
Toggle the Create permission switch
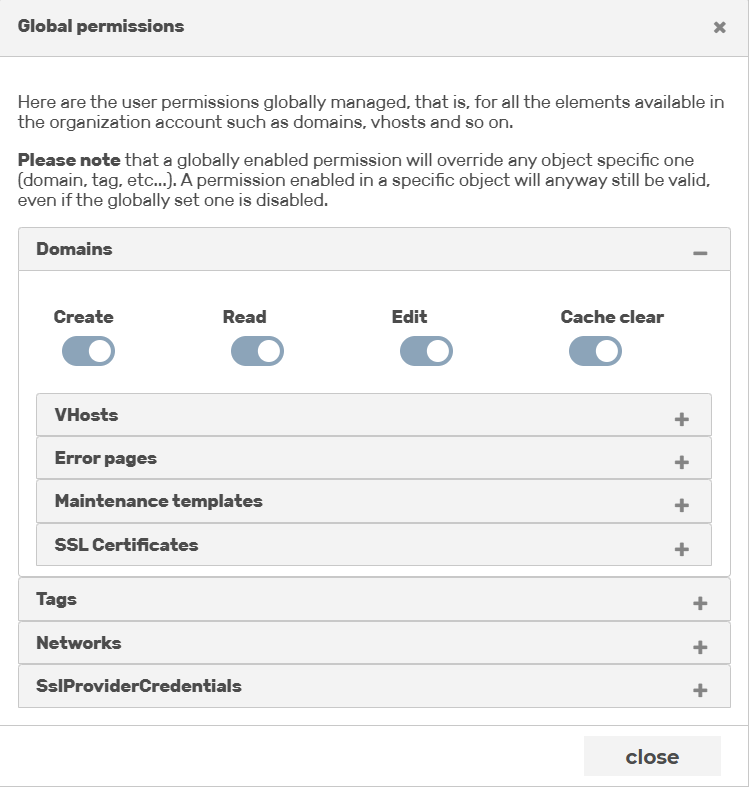click(x=88, y=351)
